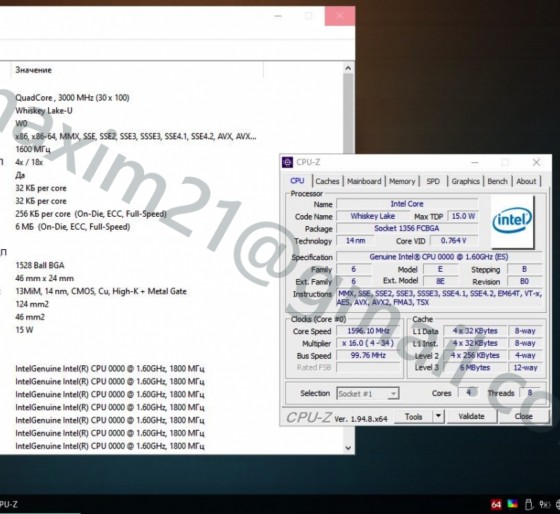560x514 pixels.
Task: Click the scrollbar down arrow in background window
Action: pos(348,448)
